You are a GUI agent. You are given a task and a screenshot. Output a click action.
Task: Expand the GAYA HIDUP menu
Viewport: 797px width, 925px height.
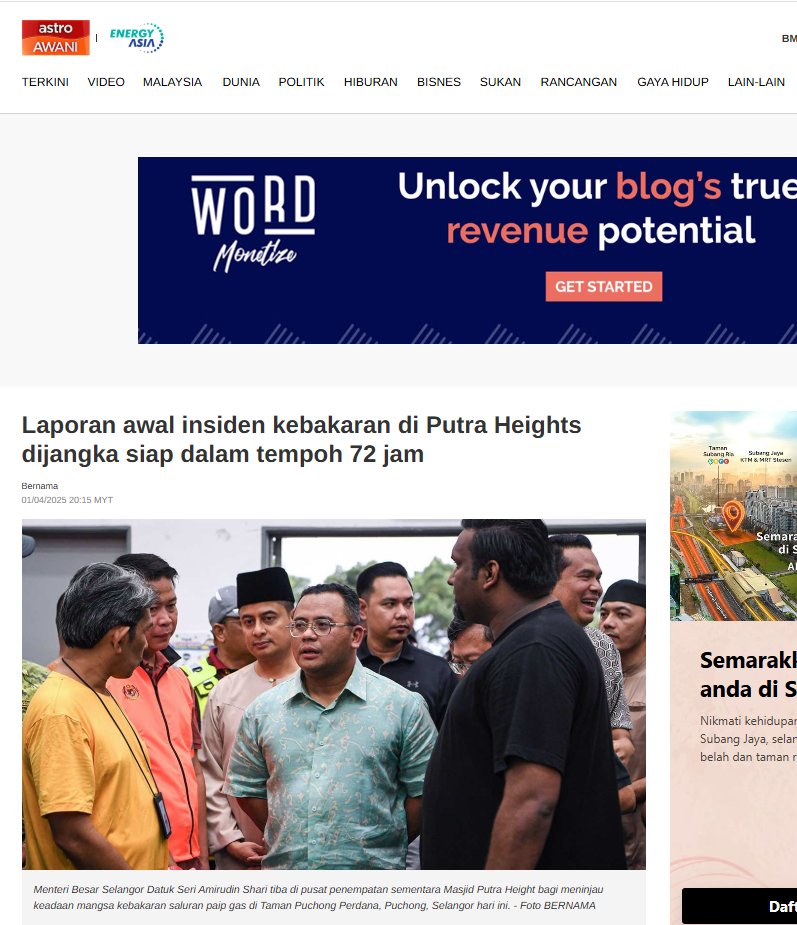coord(673,82)
